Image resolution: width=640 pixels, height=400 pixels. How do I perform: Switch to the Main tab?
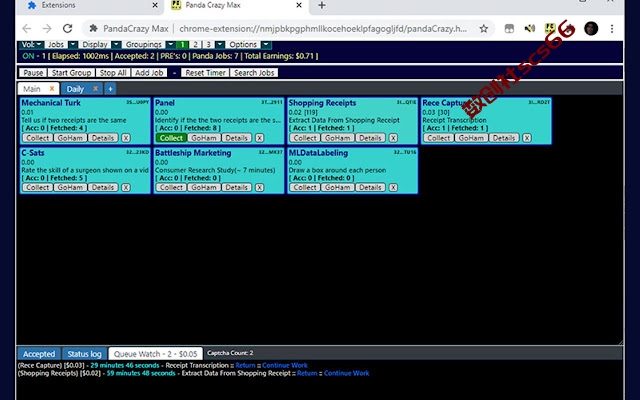[x=32, y=89]
